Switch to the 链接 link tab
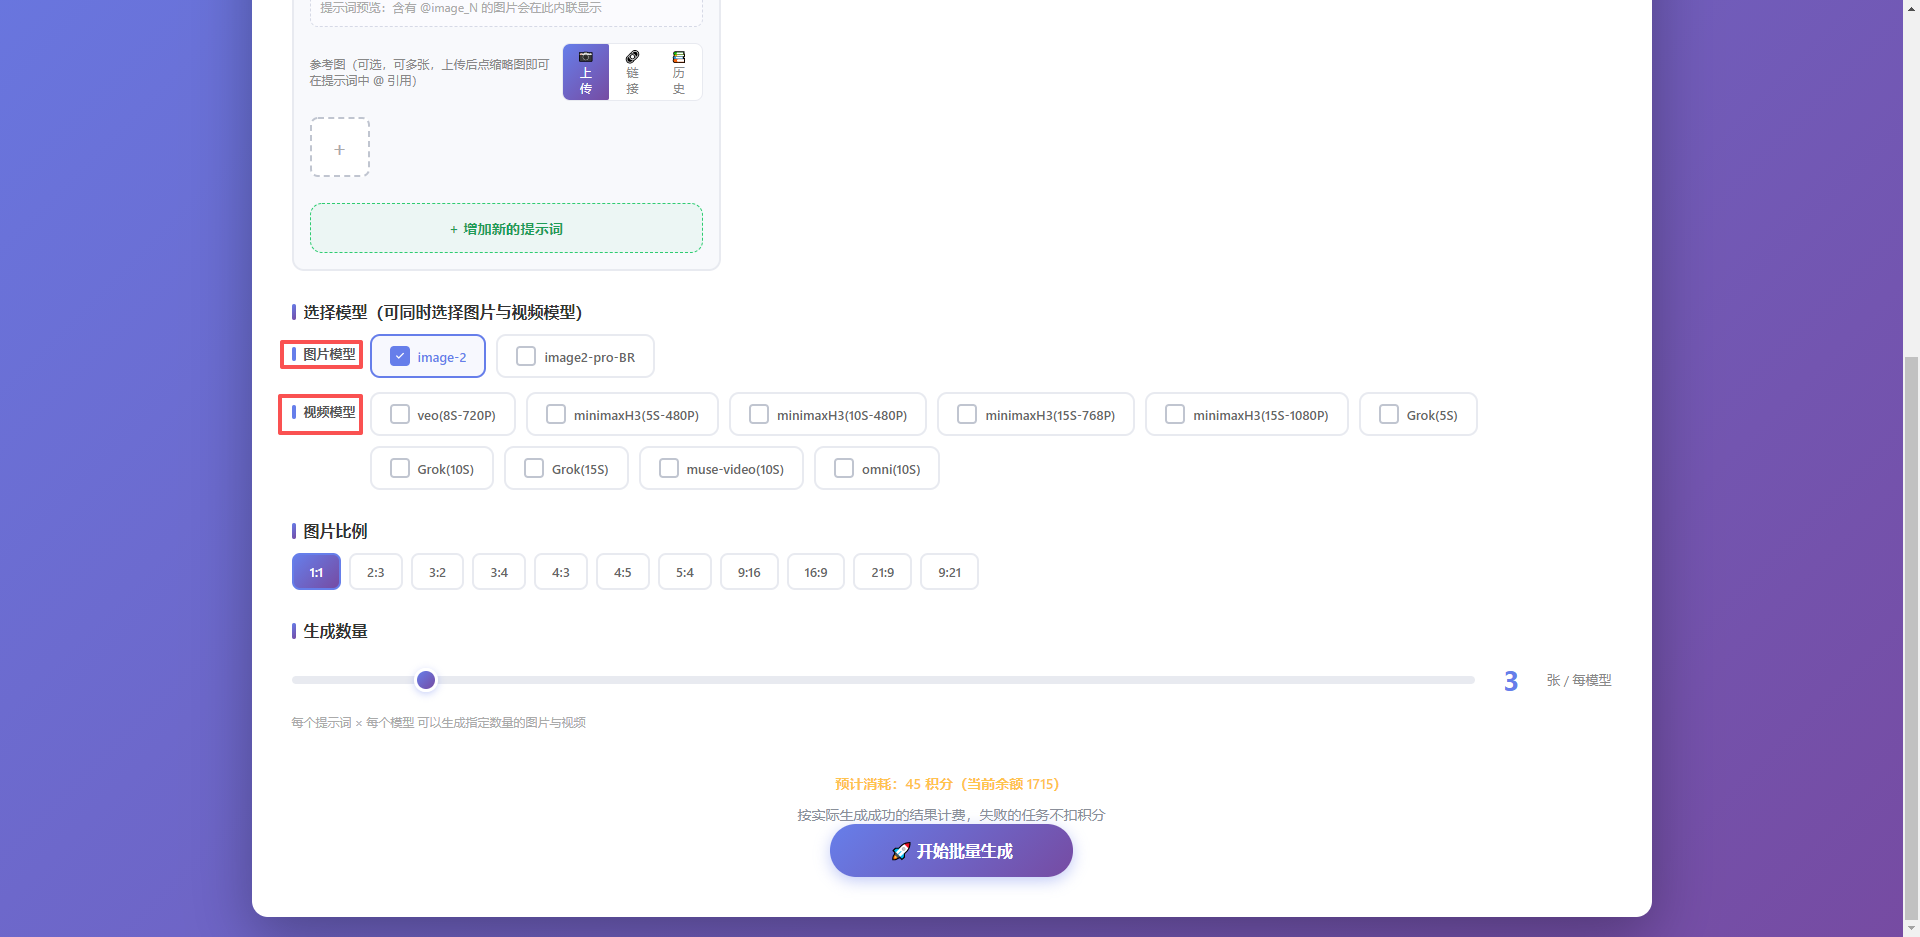 (x=632, y=72)
